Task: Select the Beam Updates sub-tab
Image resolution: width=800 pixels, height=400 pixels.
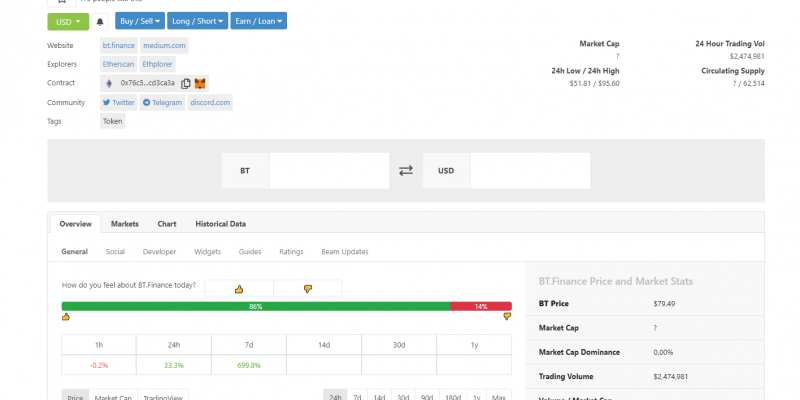Action: 345,252
